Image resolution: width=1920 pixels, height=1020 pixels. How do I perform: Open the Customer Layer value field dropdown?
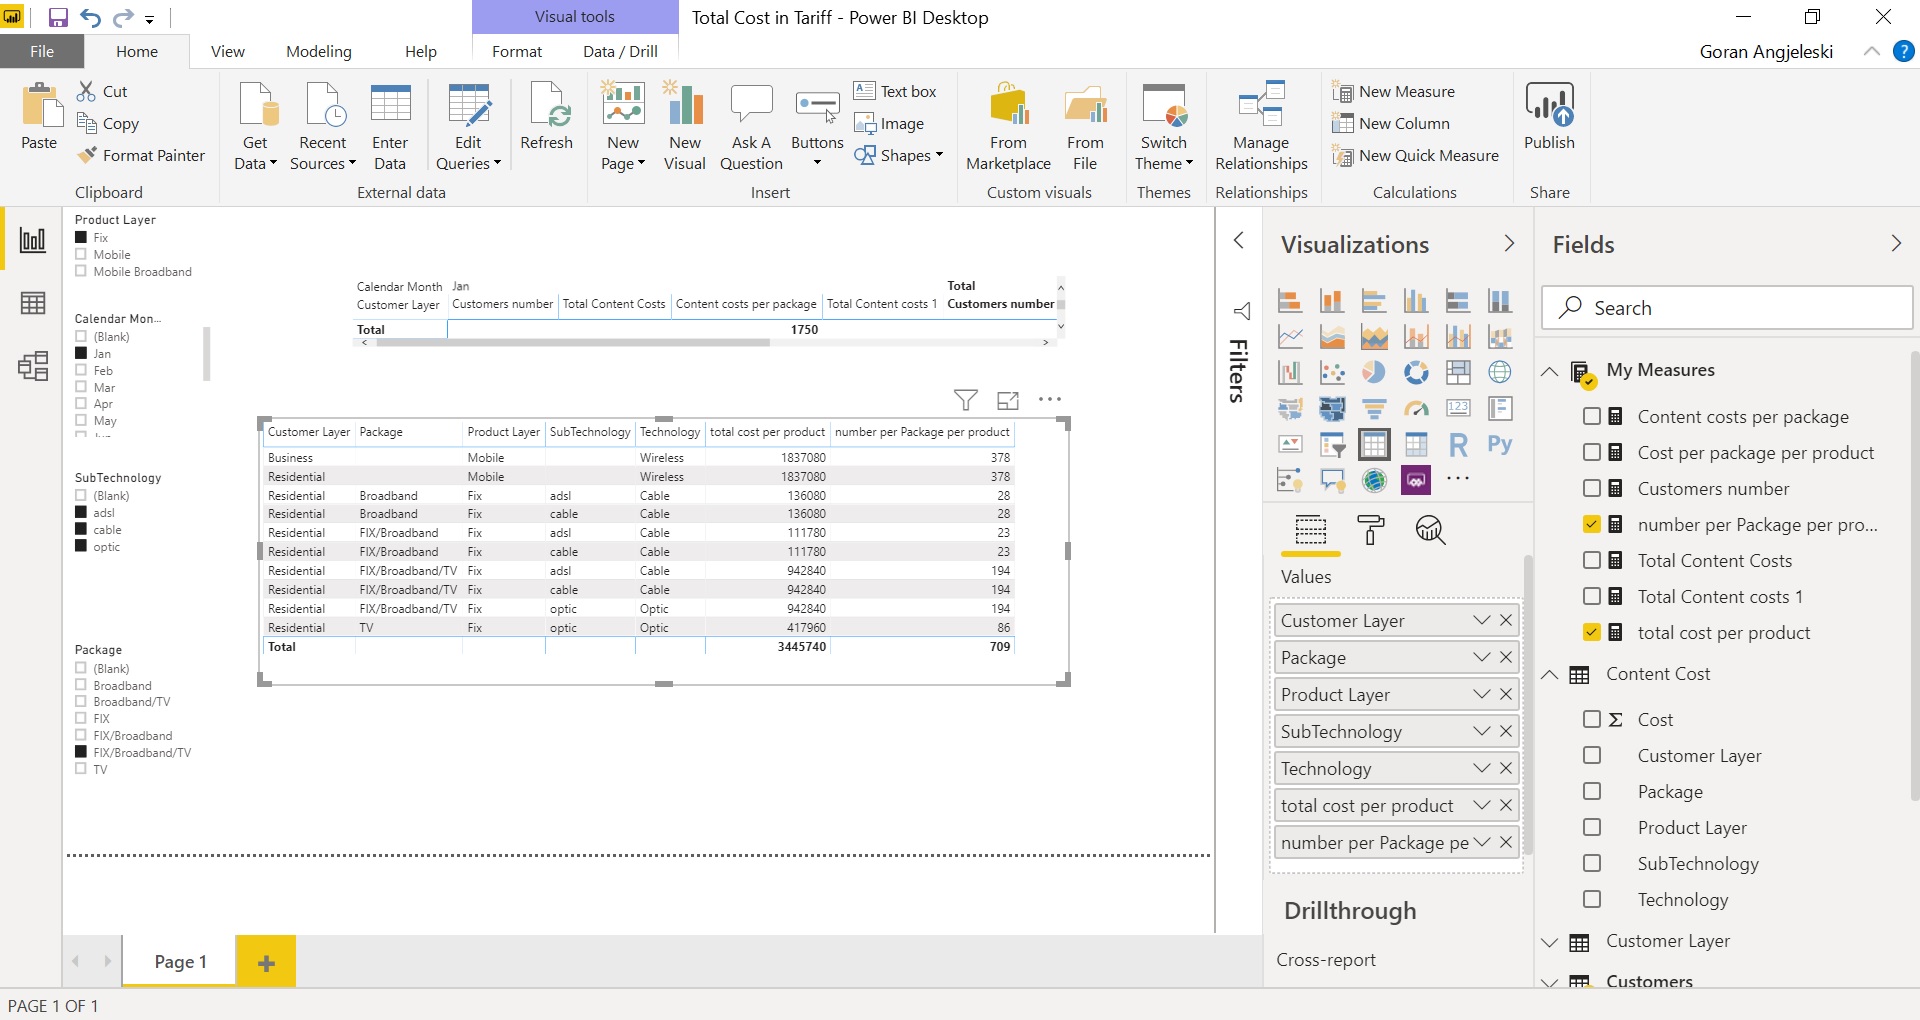pyautogui.click(x=1481, y=620)
